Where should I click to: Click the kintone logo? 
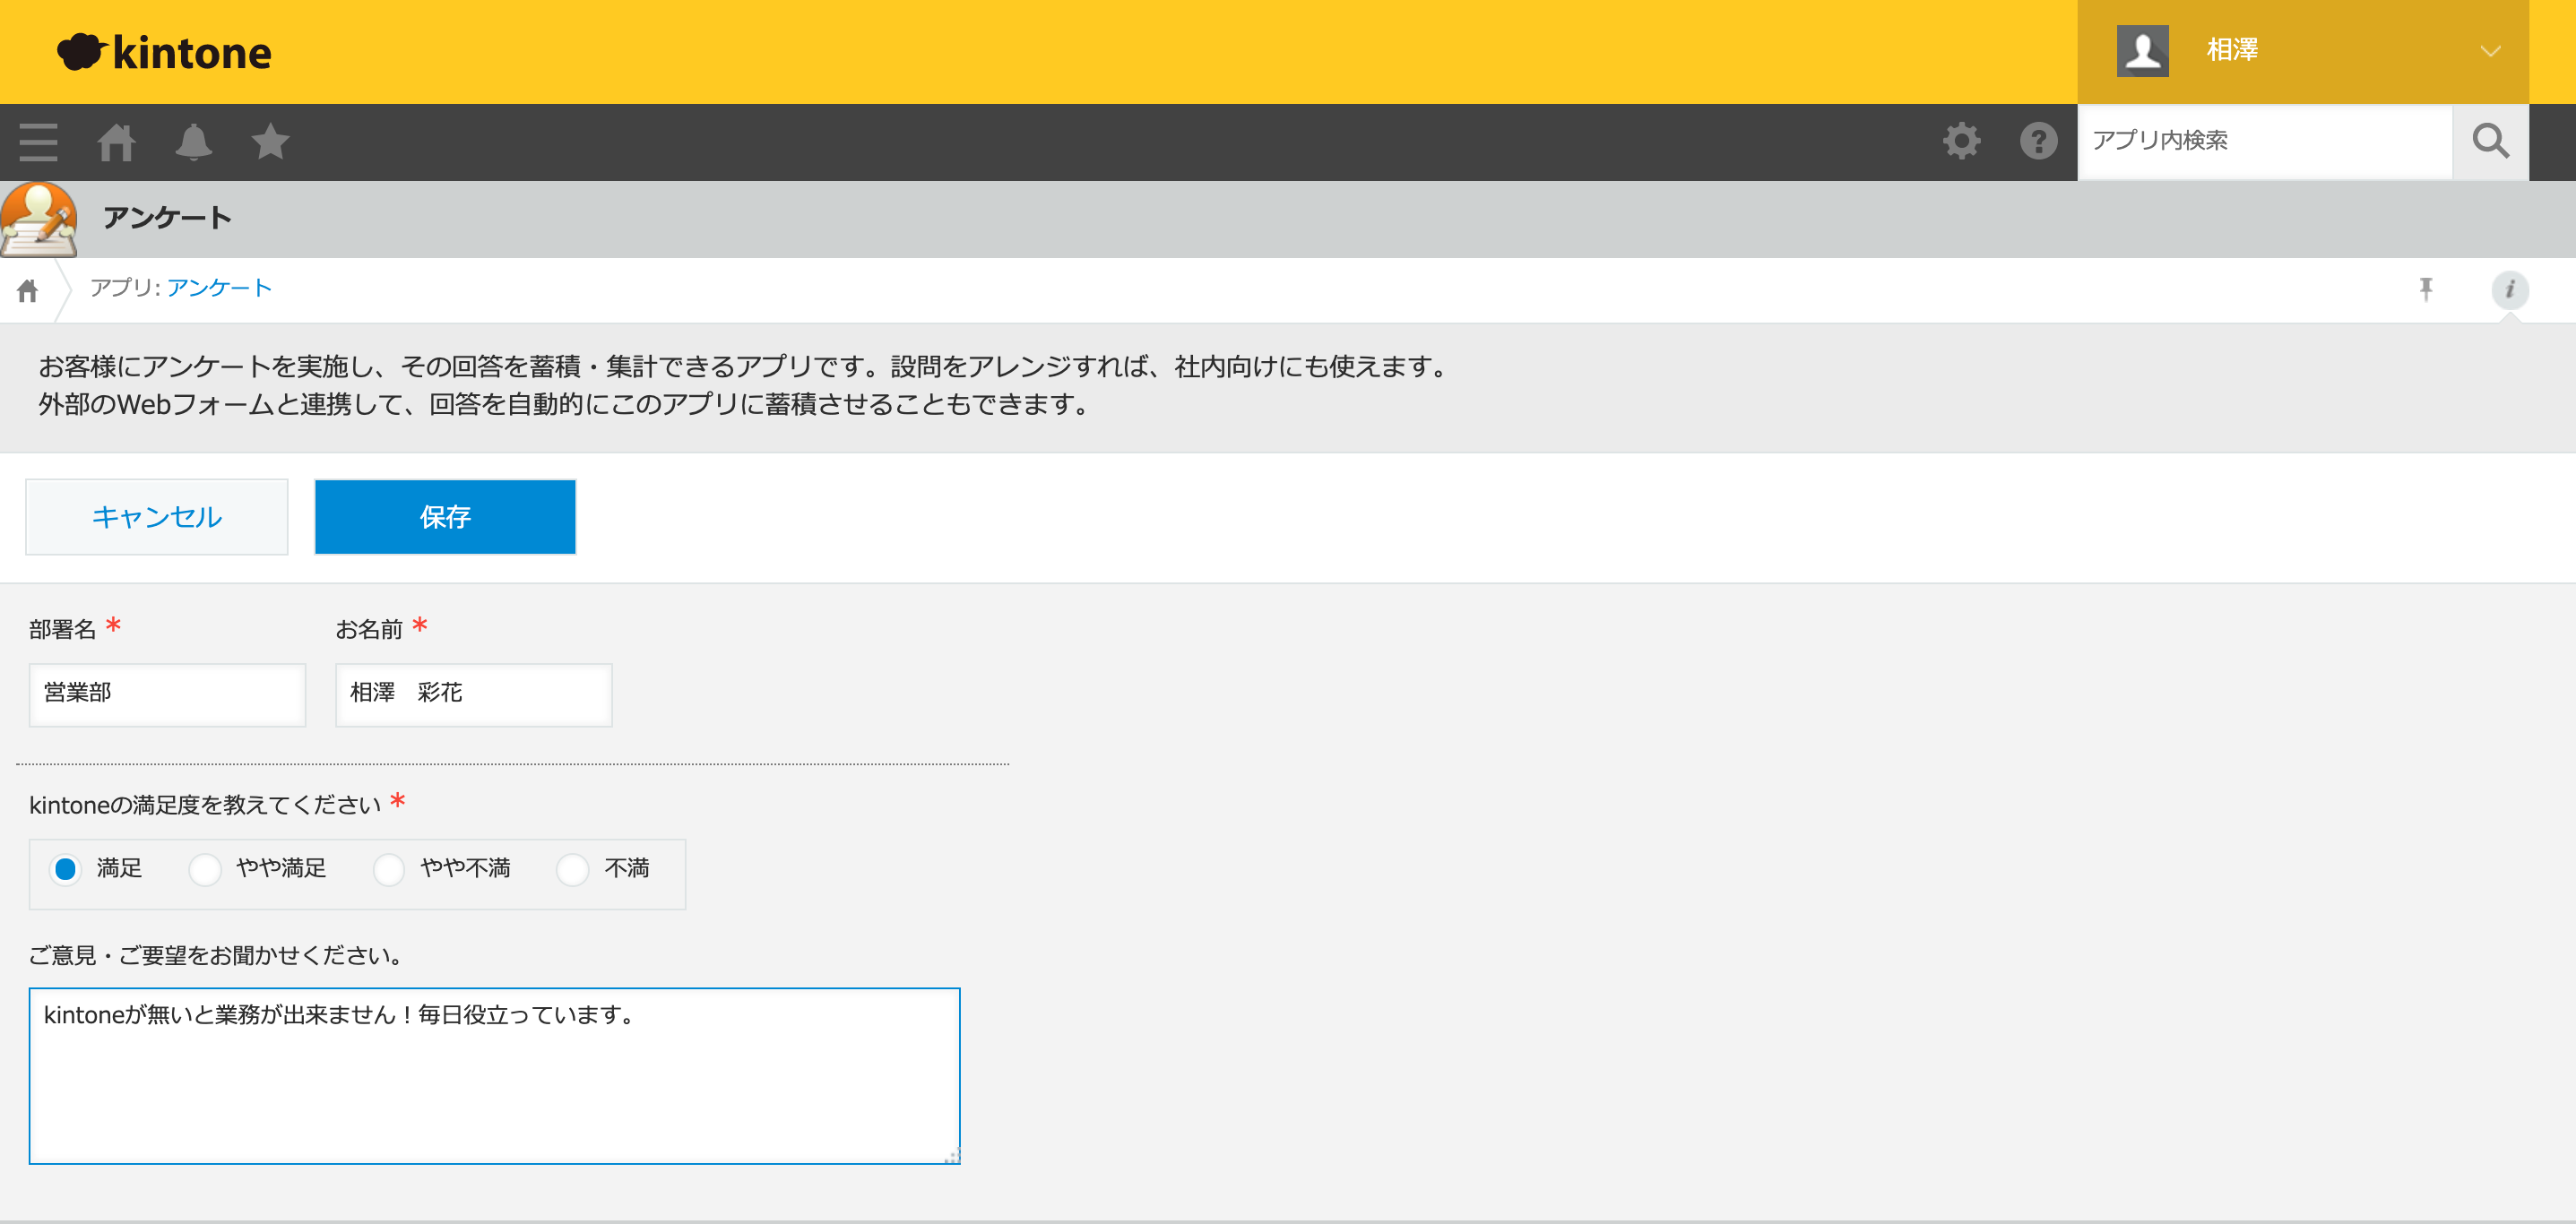click(164, 52)
